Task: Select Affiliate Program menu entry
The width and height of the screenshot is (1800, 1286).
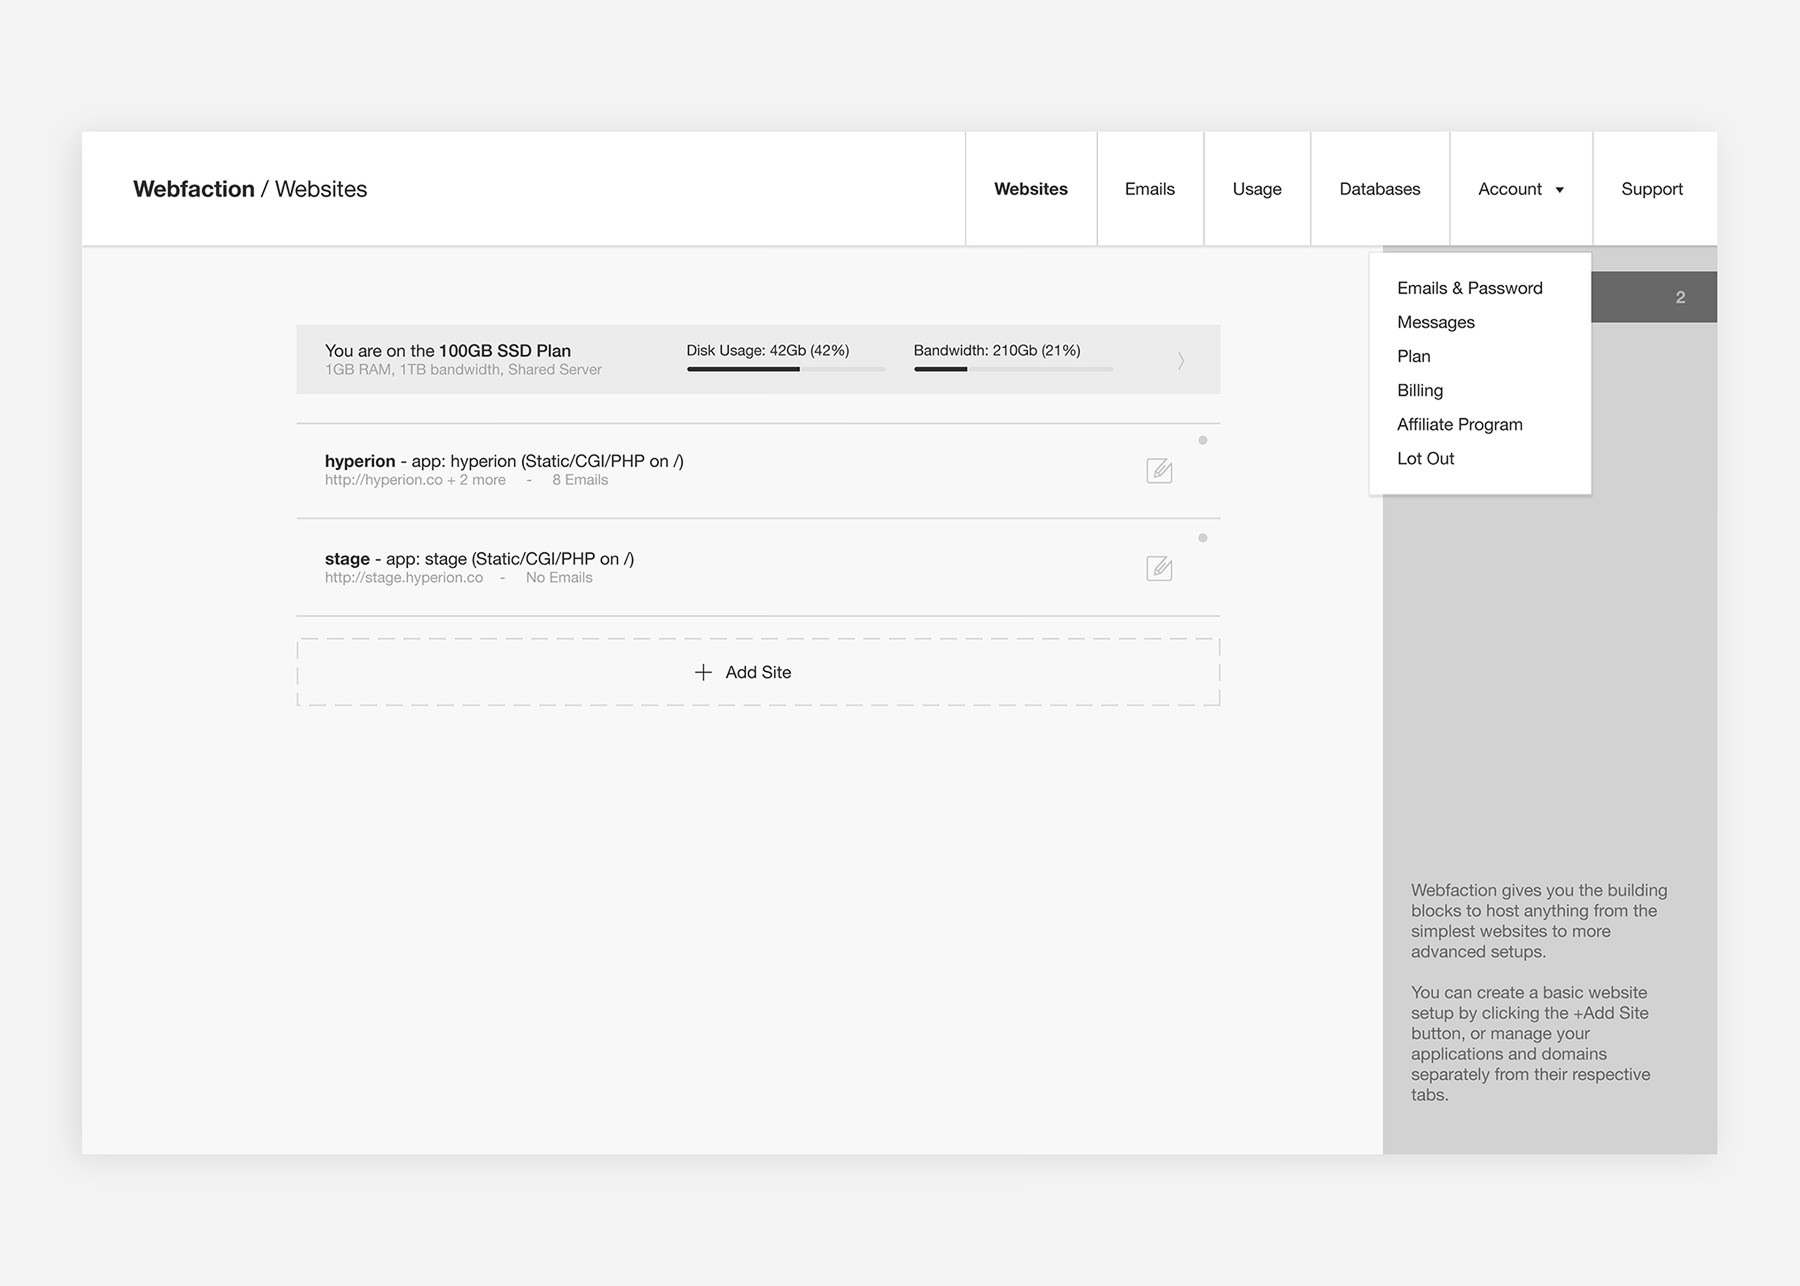Action: pyautogui.click(x=1460, y=424)
